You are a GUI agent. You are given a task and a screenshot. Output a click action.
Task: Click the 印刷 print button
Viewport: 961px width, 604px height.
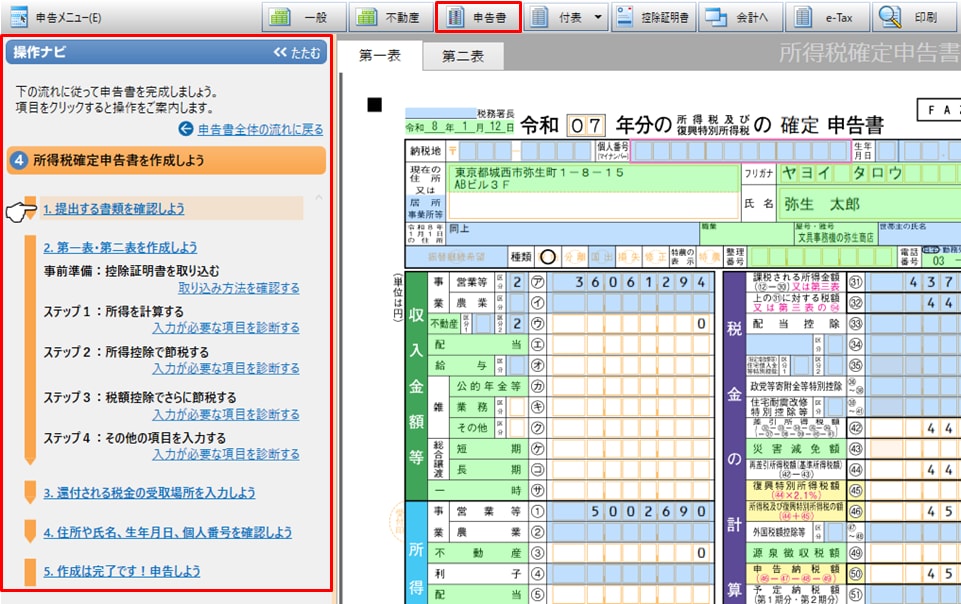tap(913, 17)
